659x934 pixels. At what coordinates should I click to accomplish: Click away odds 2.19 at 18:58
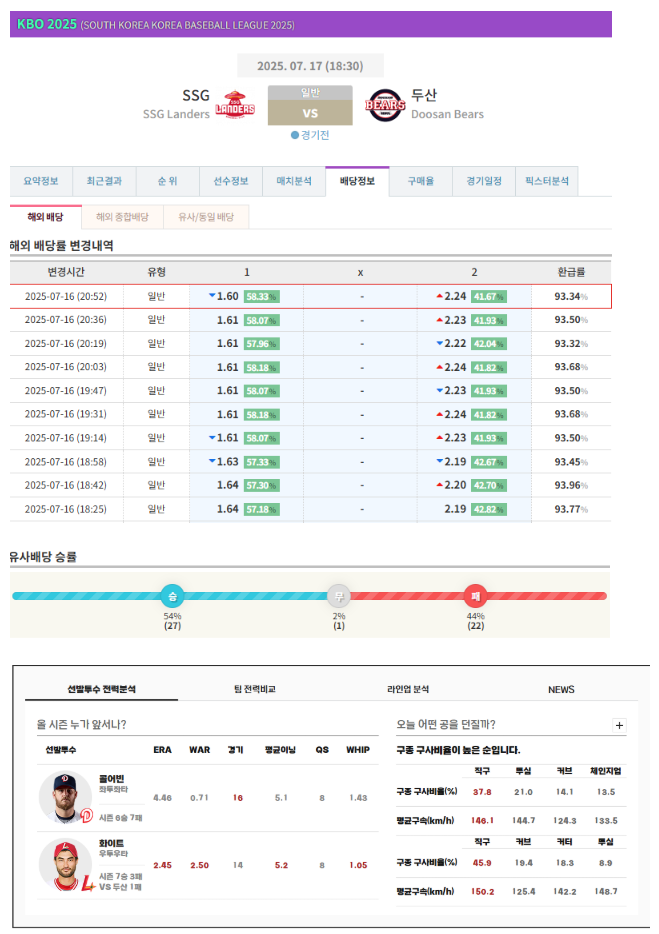click(455, 462)
